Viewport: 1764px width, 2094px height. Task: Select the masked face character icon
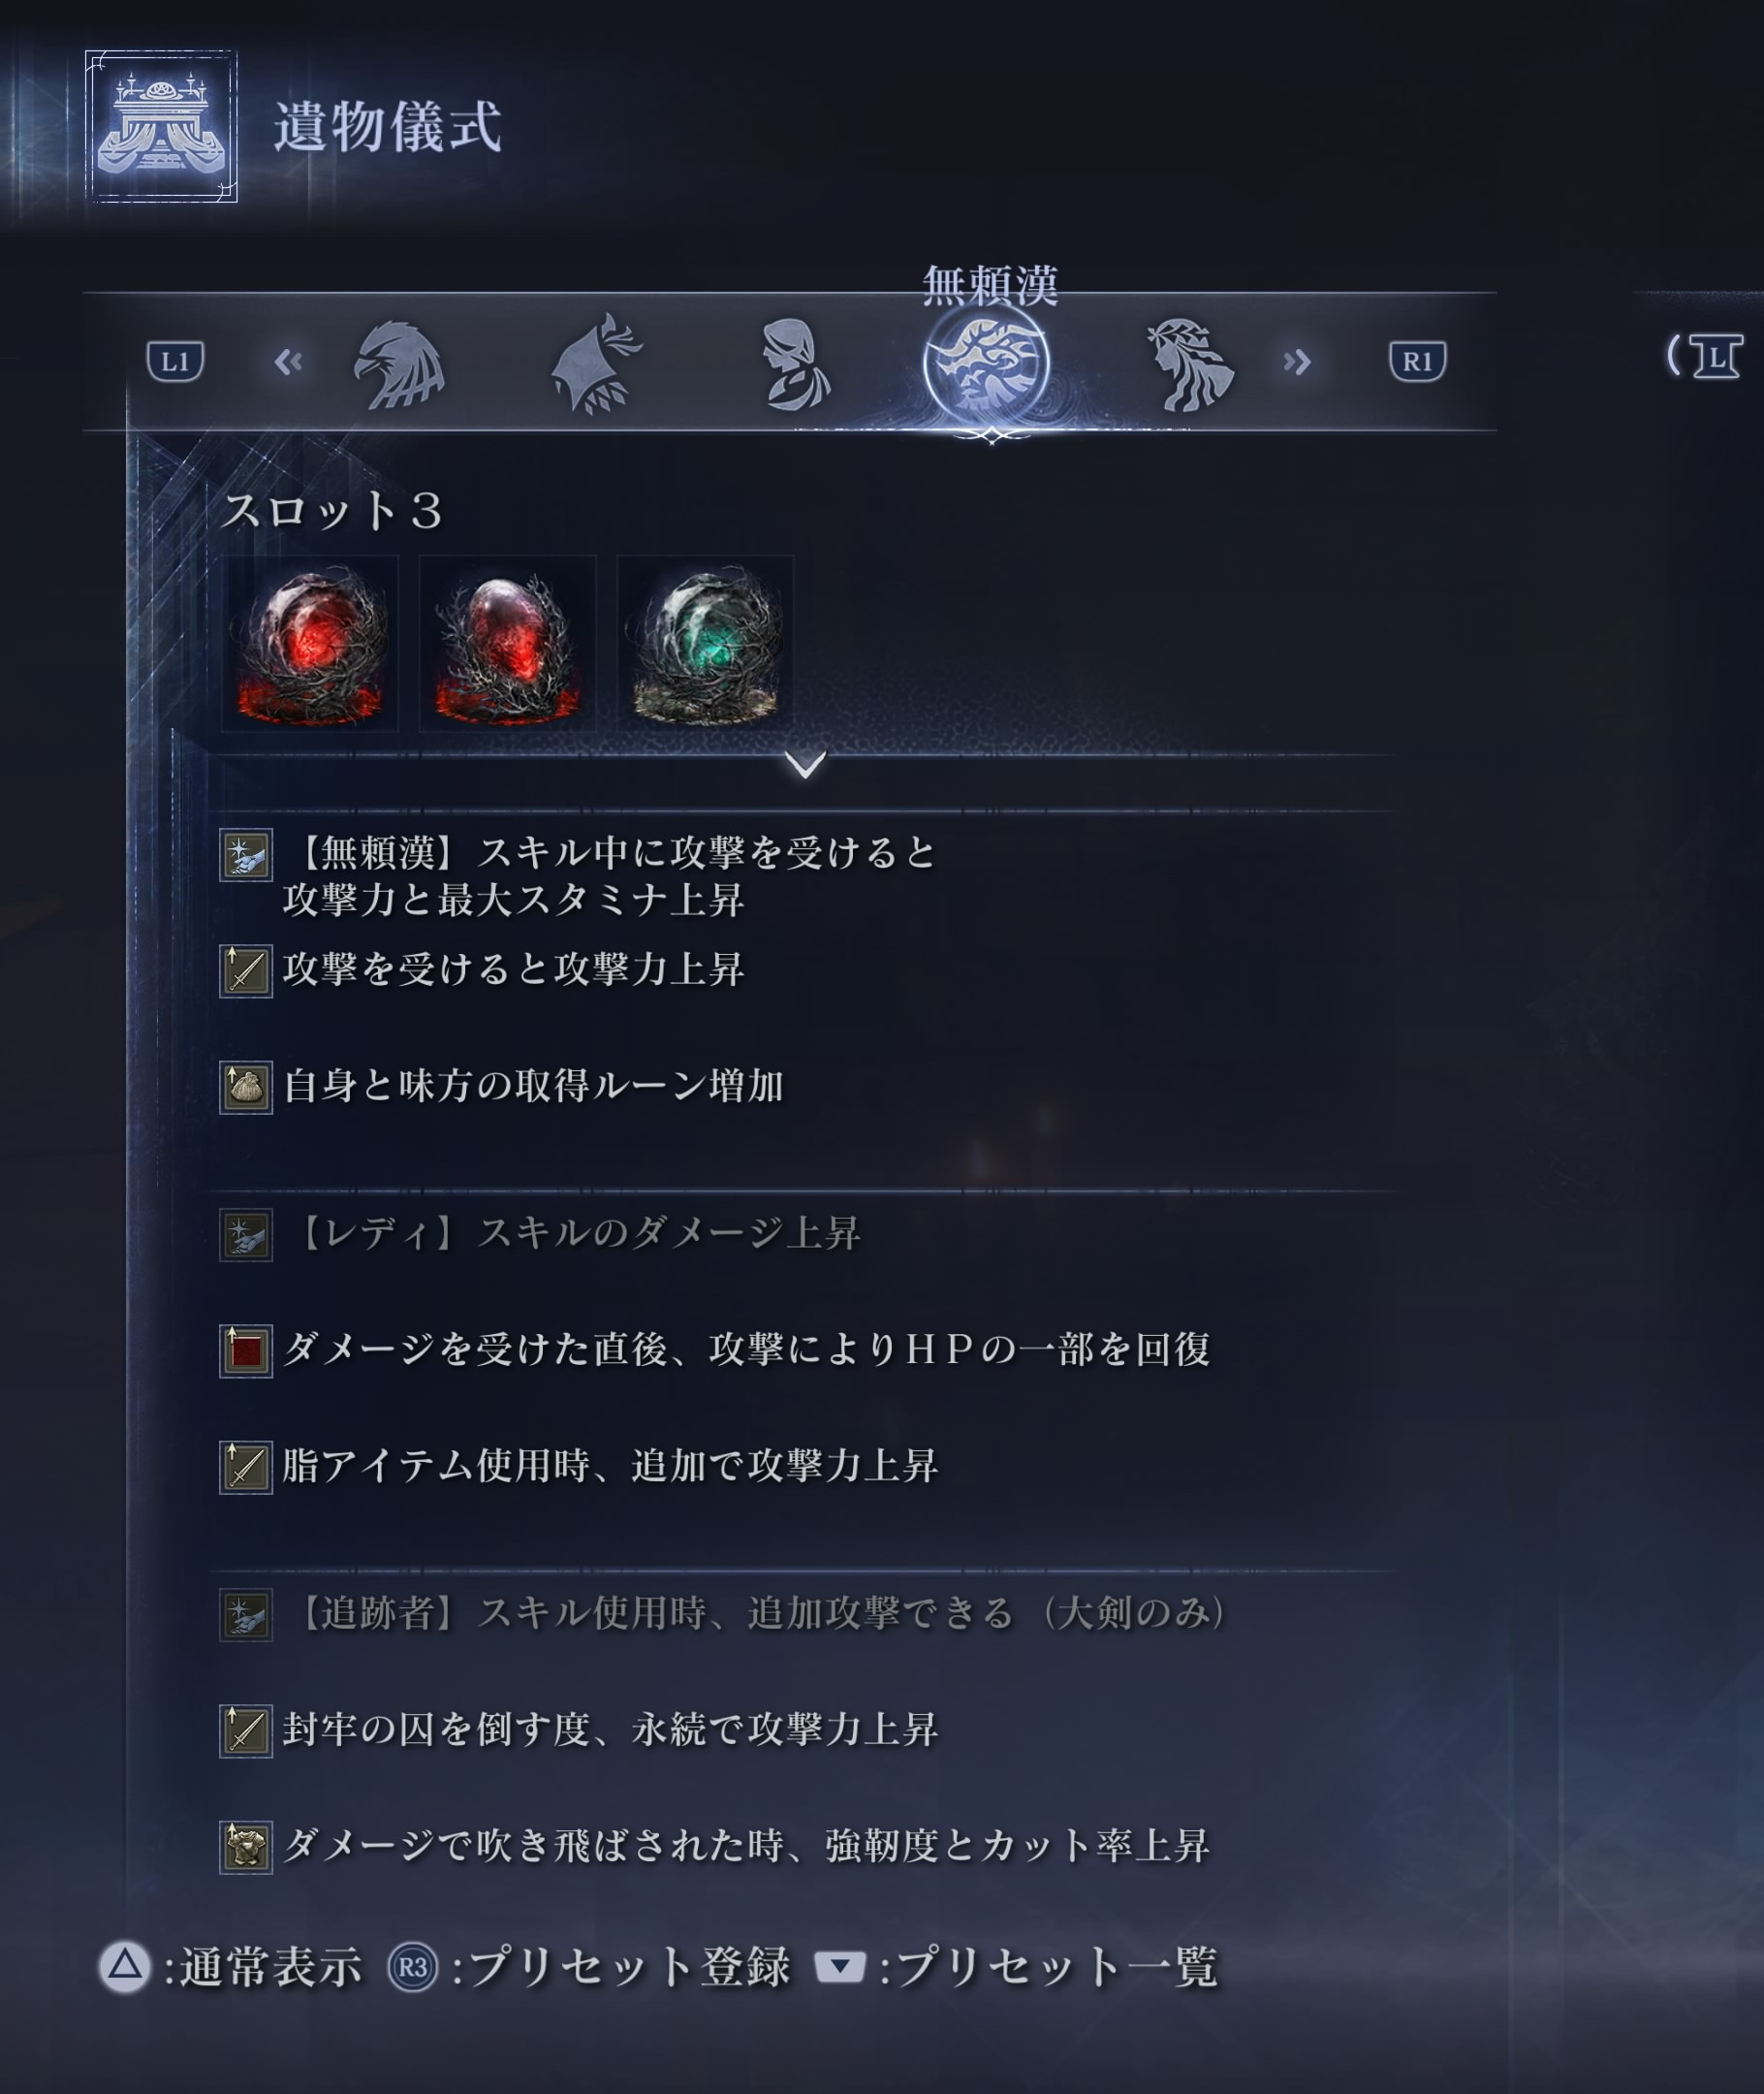pyautogui.click(x=795, y=365)
